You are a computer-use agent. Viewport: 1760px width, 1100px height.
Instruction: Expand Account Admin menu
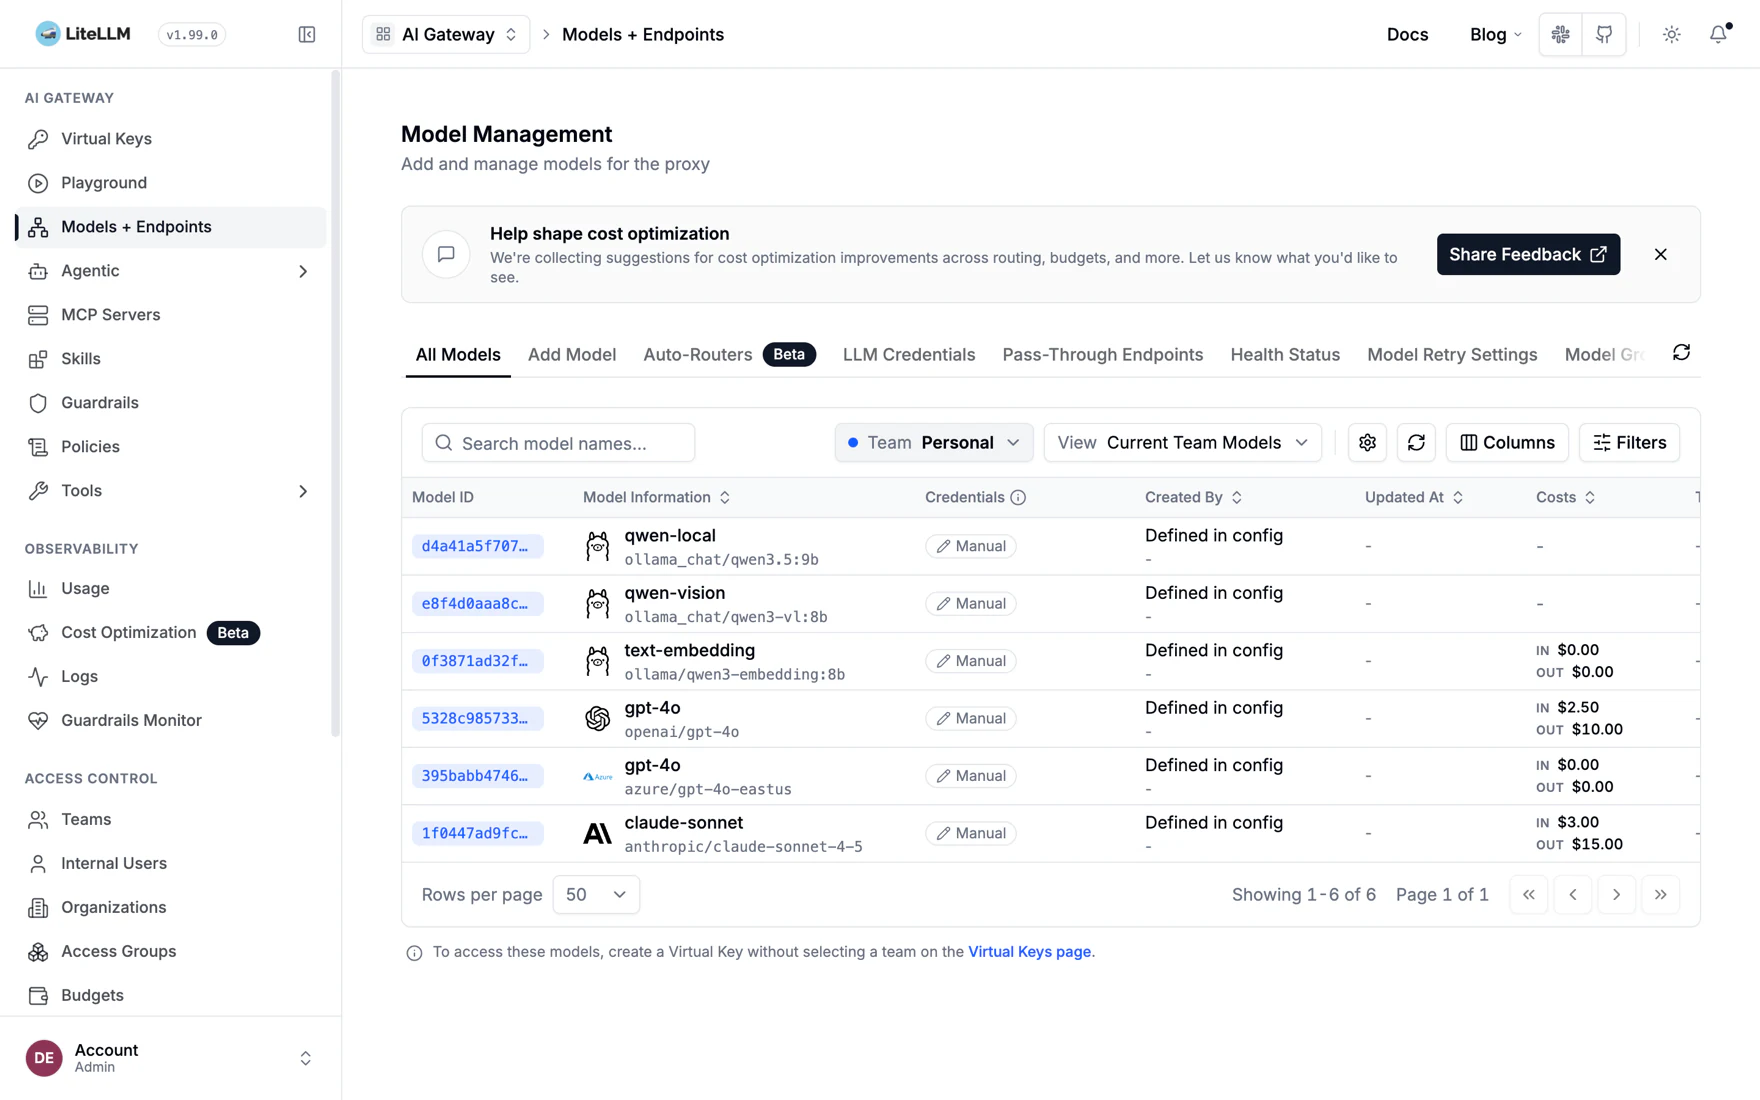(171, 1058)
